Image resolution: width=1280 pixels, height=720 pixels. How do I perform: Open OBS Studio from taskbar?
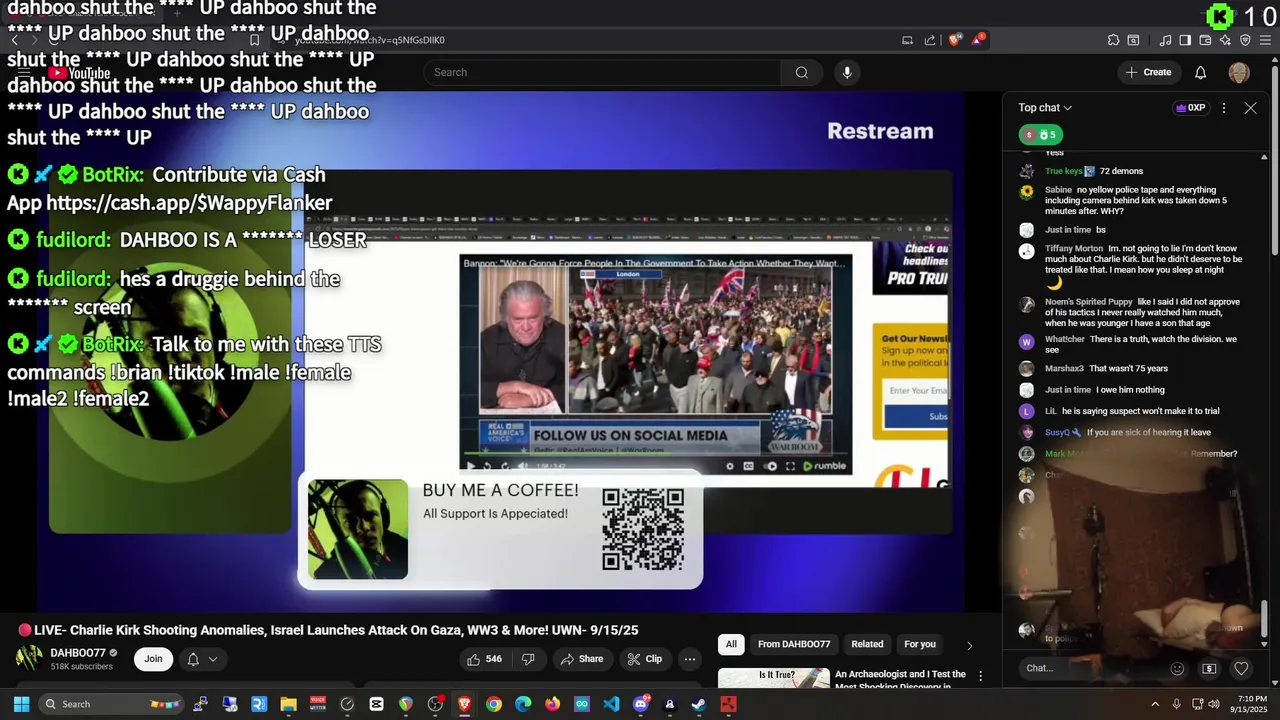(435, 704)
